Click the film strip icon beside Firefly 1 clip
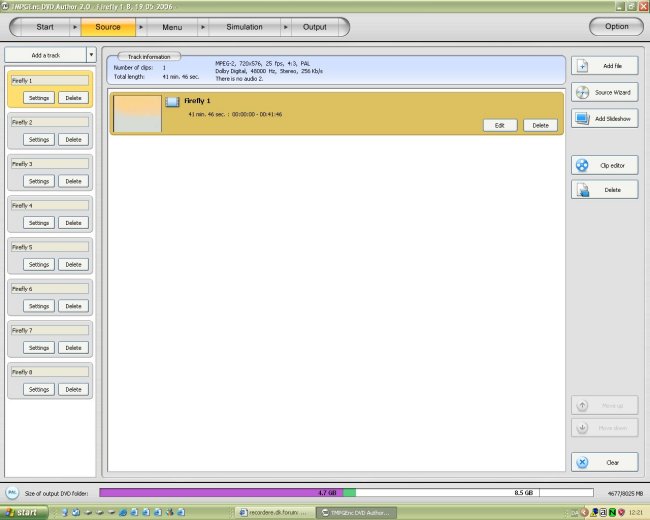 click(x=172, y=102)
